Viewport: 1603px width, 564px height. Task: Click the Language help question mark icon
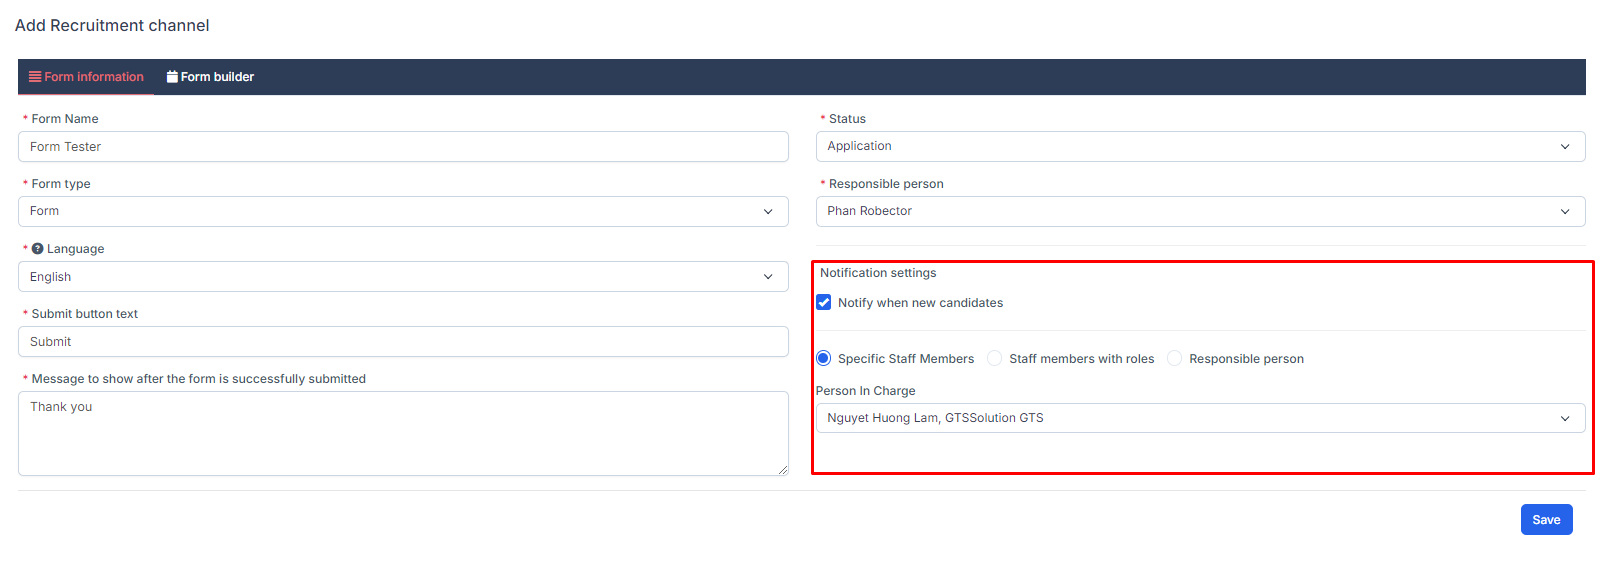38,249
